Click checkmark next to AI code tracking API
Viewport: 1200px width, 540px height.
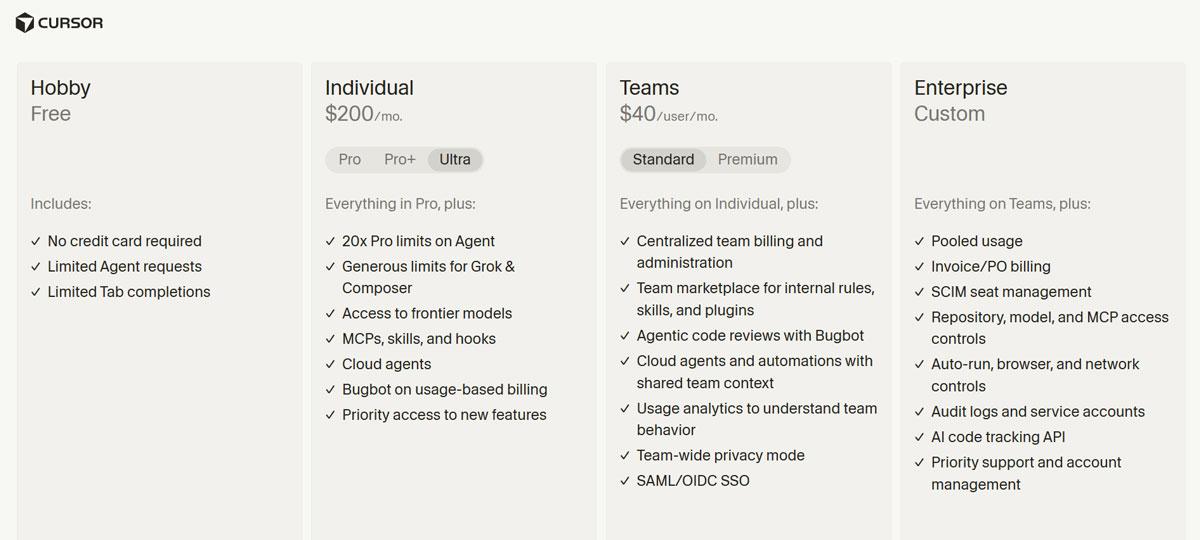(x=920, y=437)
